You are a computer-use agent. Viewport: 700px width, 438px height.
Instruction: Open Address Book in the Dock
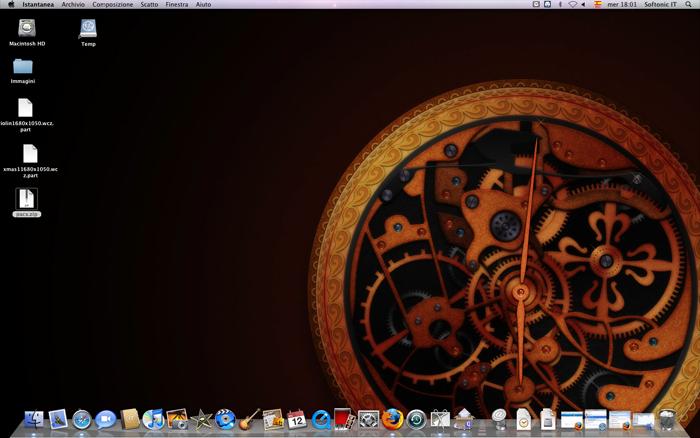point(130,420)
